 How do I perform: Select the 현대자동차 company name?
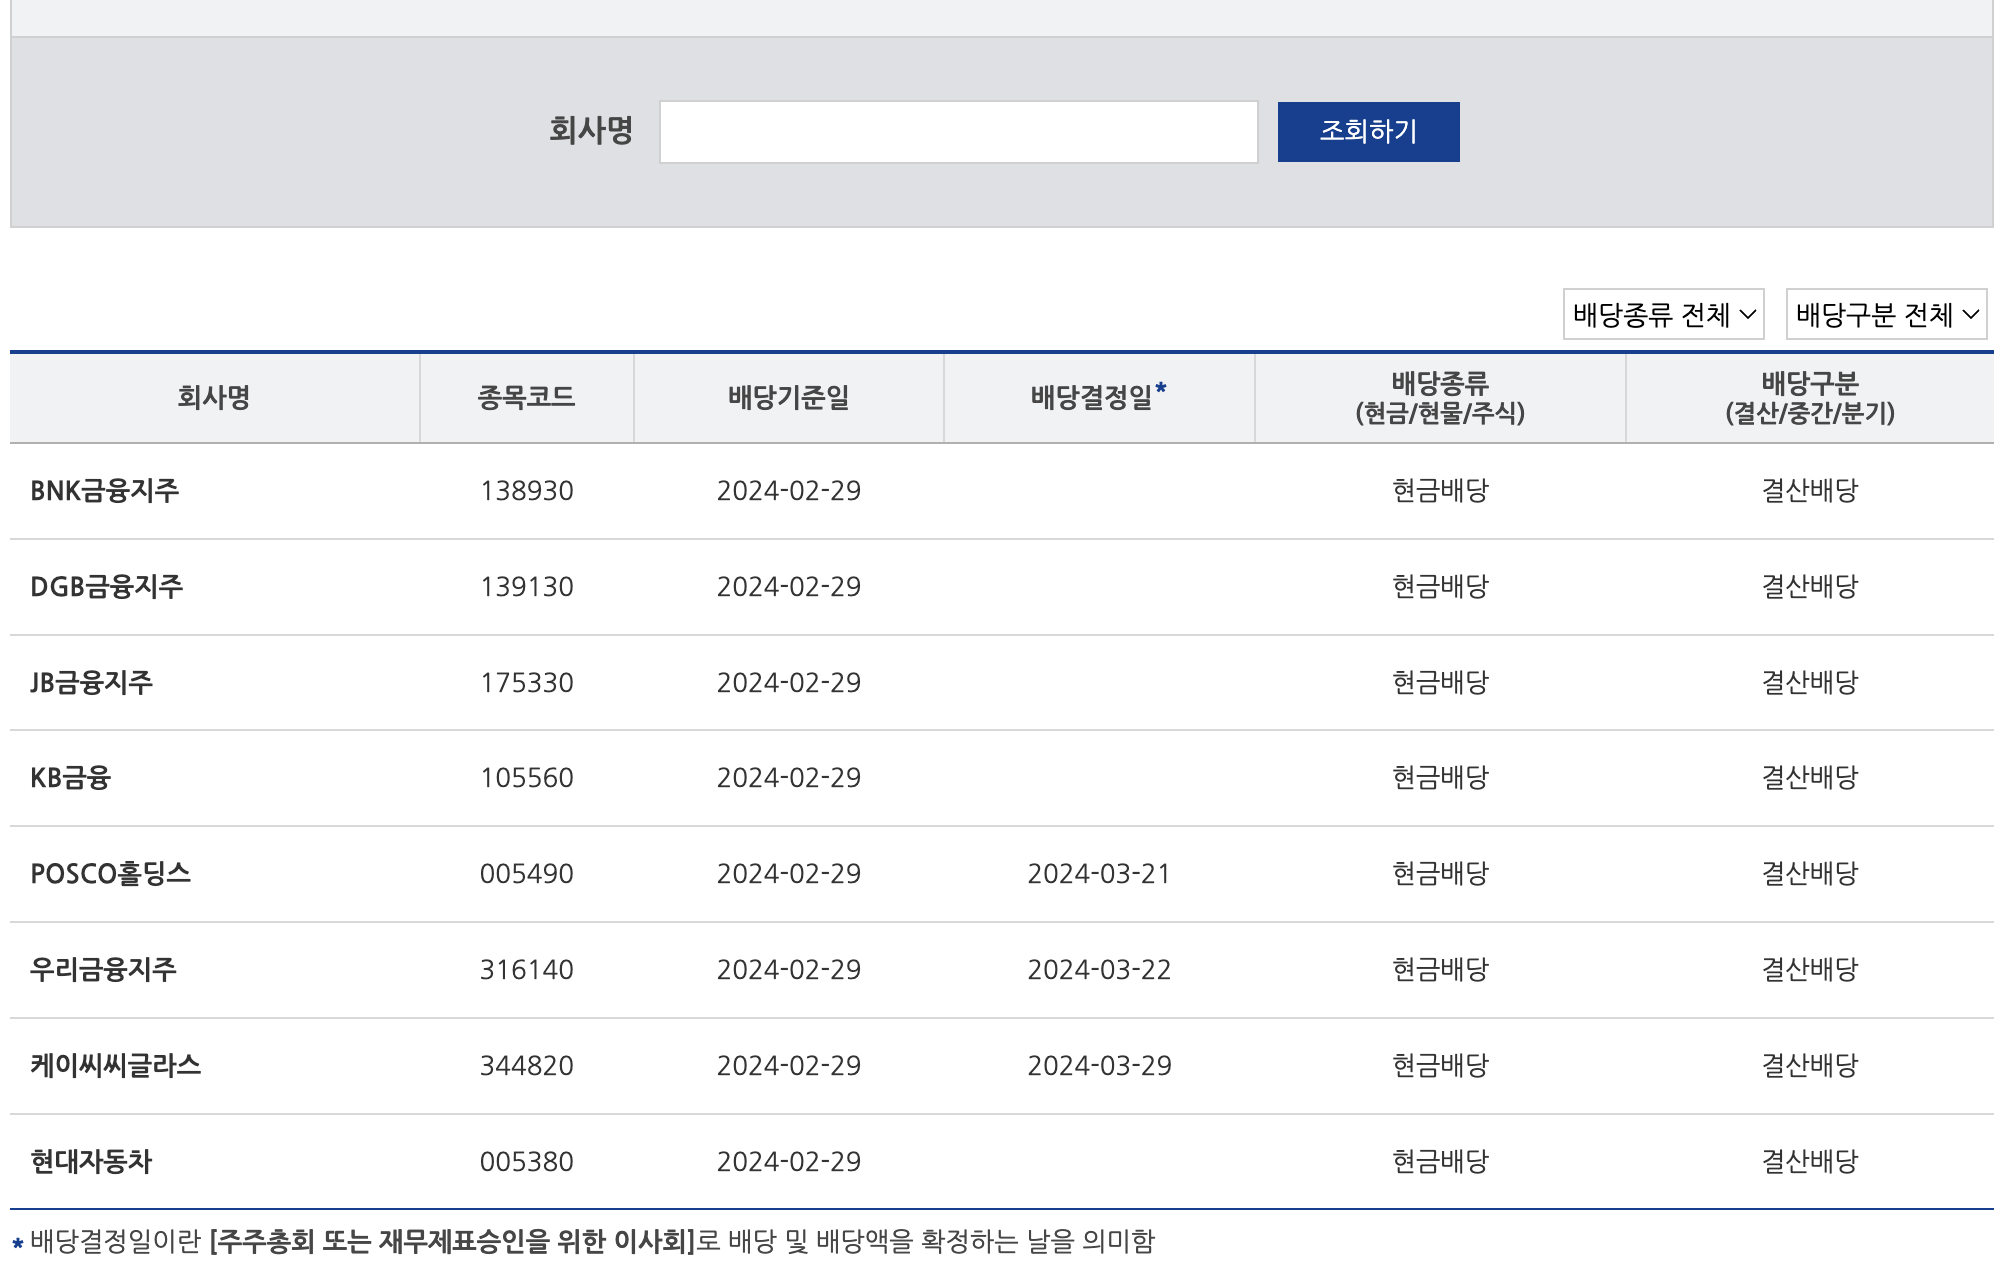tap(92, 1162)
